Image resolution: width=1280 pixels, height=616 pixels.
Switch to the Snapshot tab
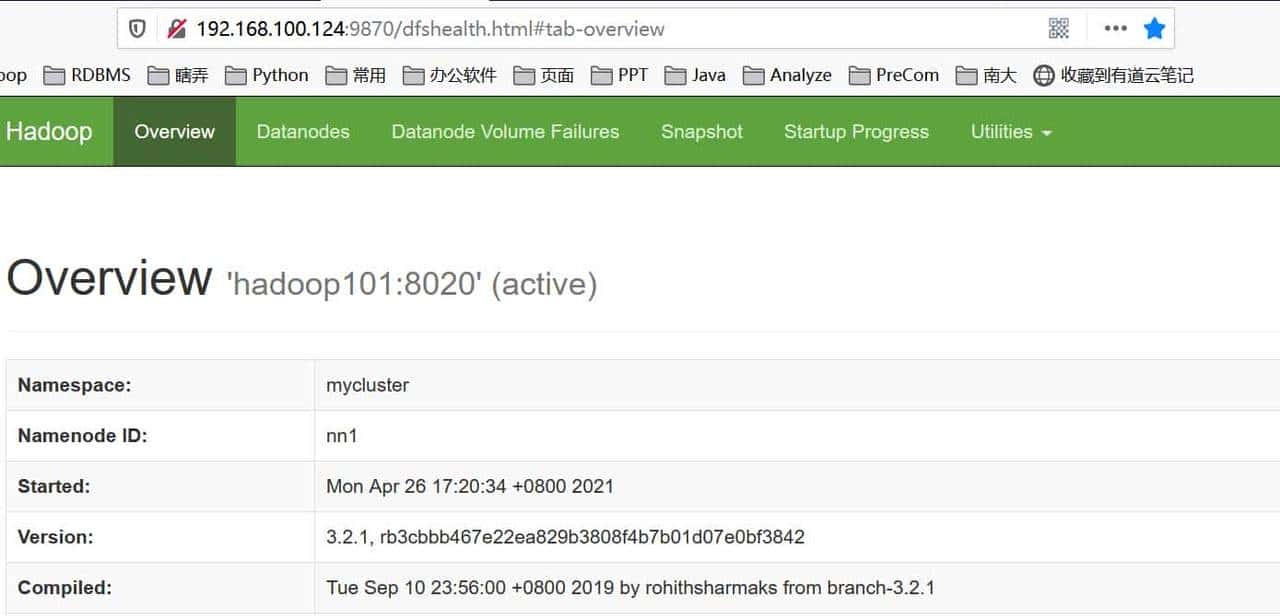pyautogui.click(x=701, y=131)
